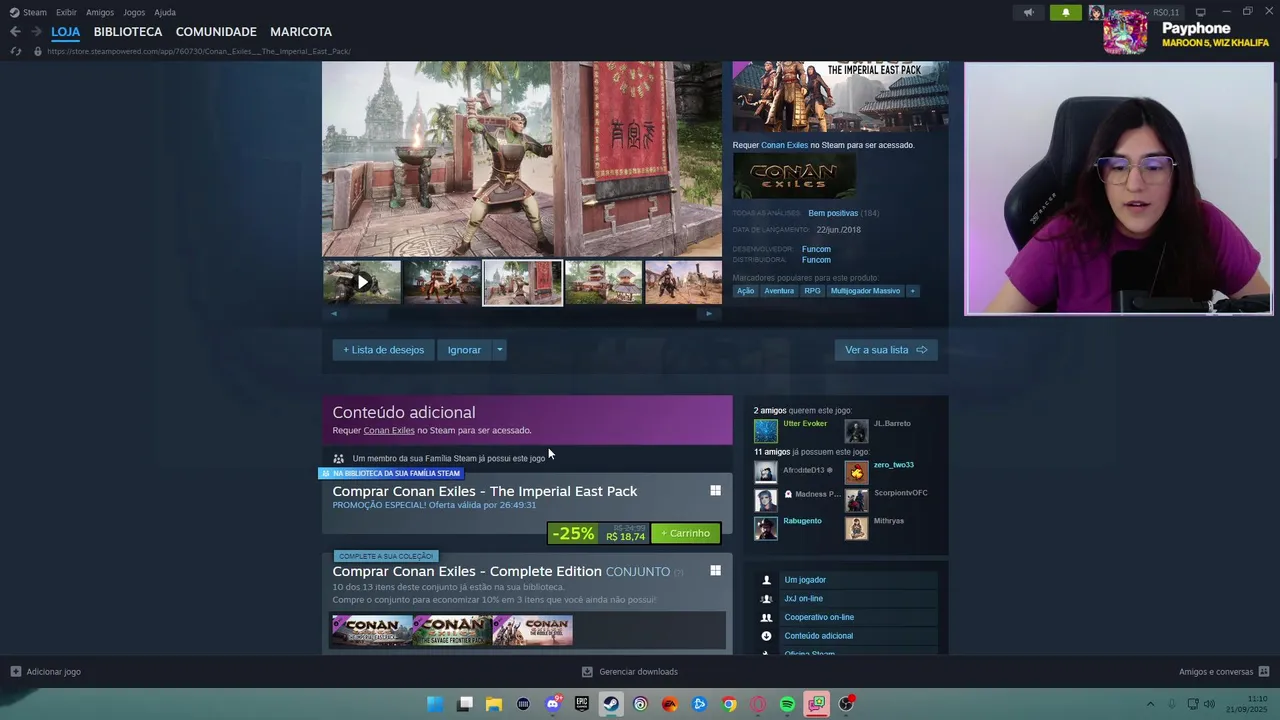The image size is (1280, 720).
Task: Open Discord from the taskbar
Action: 552,704
